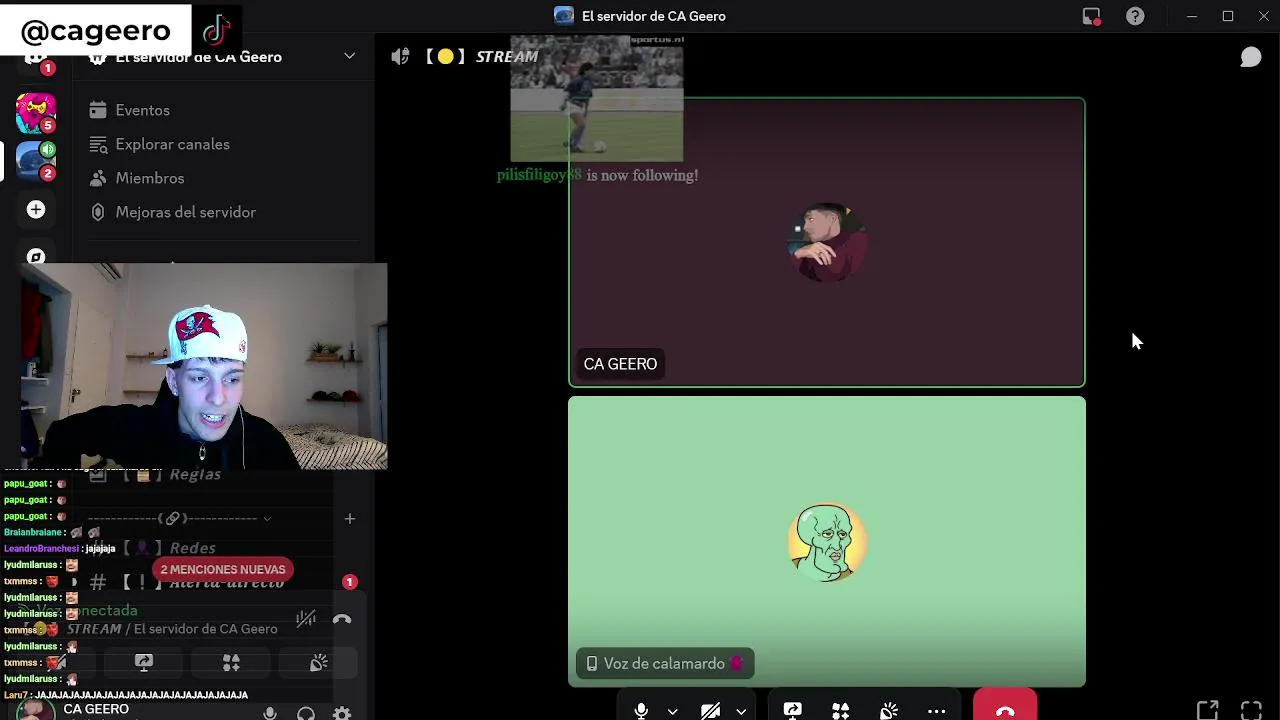Click the speaker icon beside STREAM title
This screenshot has width=1280, height=720.
click(400, 56)
